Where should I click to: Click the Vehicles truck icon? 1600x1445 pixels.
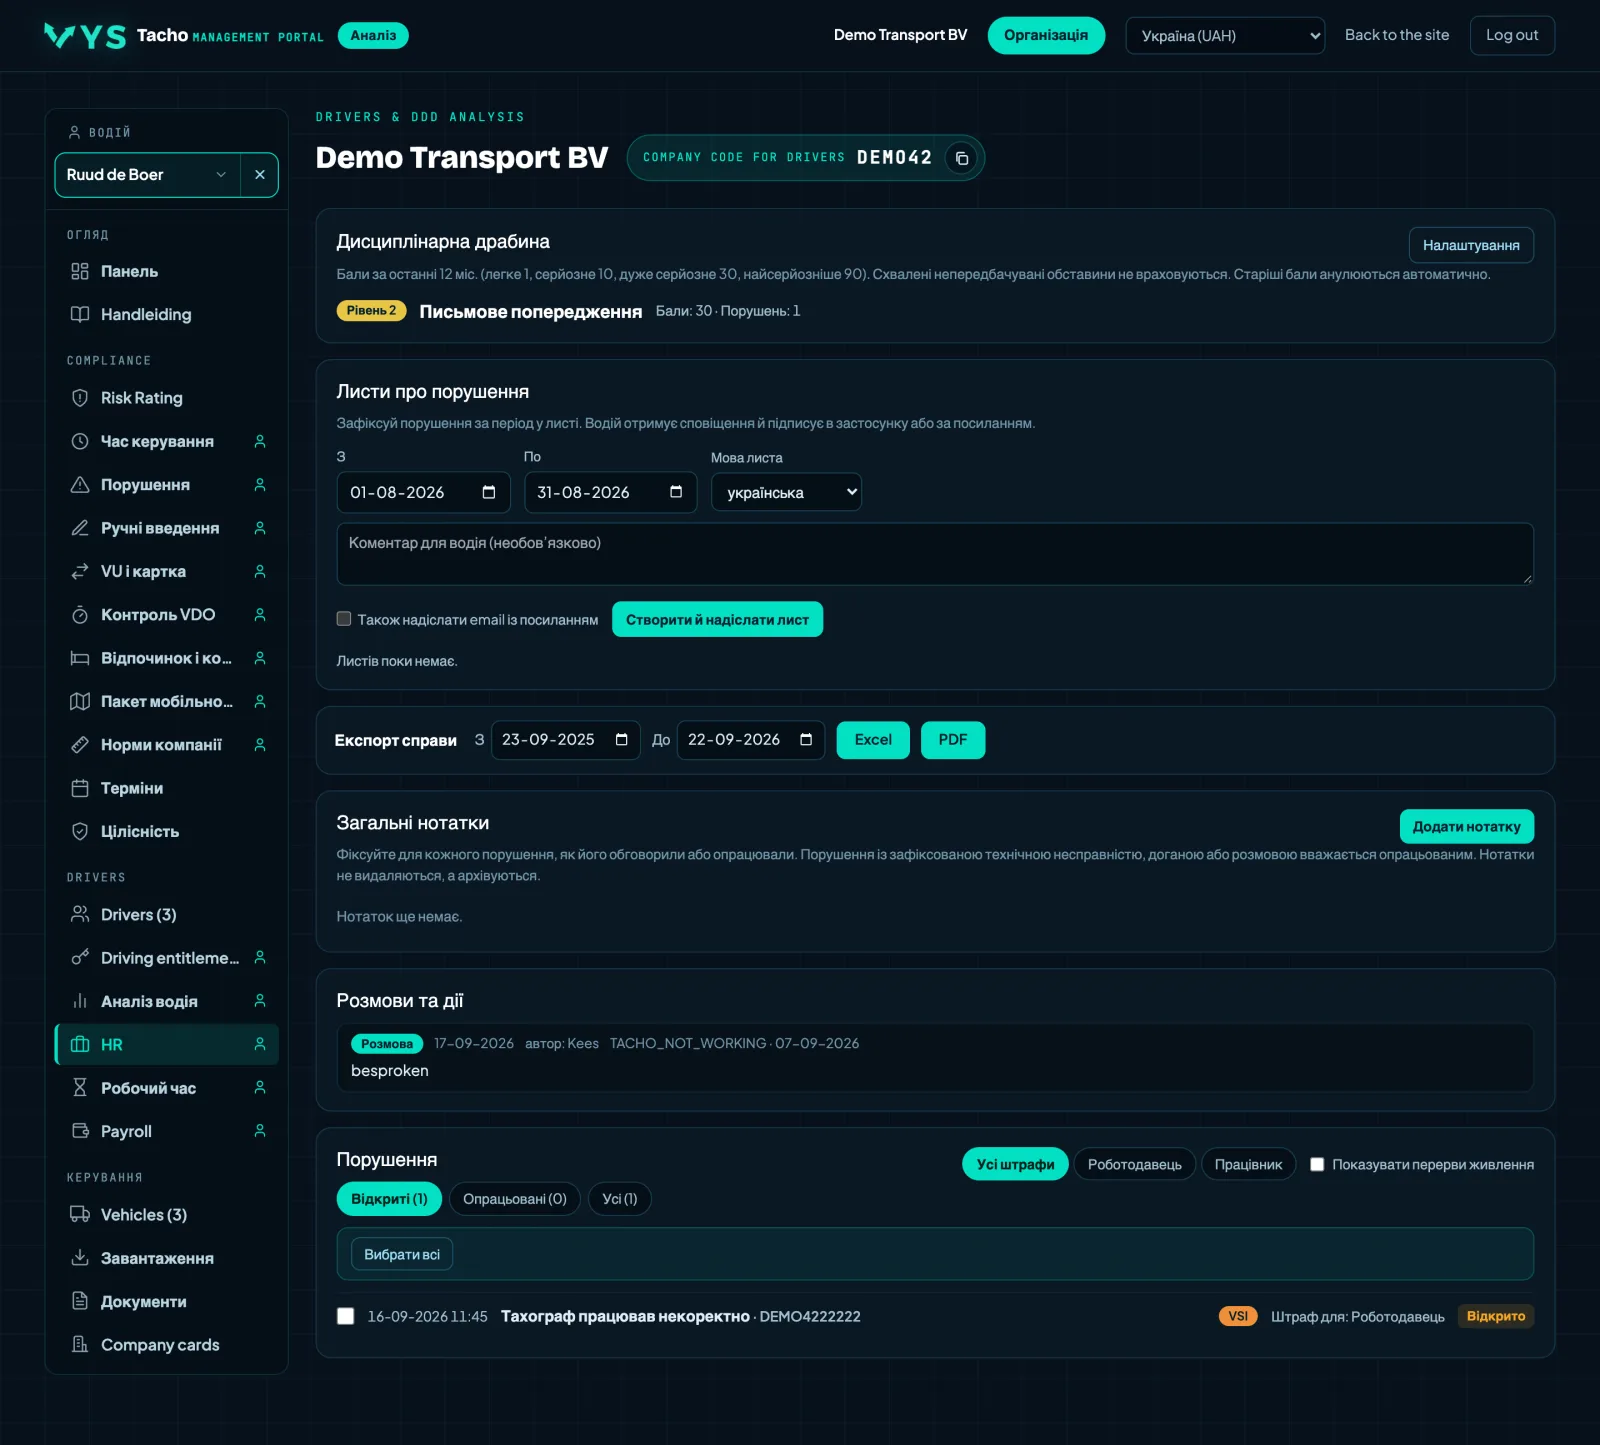click(x=80, y=1214)
